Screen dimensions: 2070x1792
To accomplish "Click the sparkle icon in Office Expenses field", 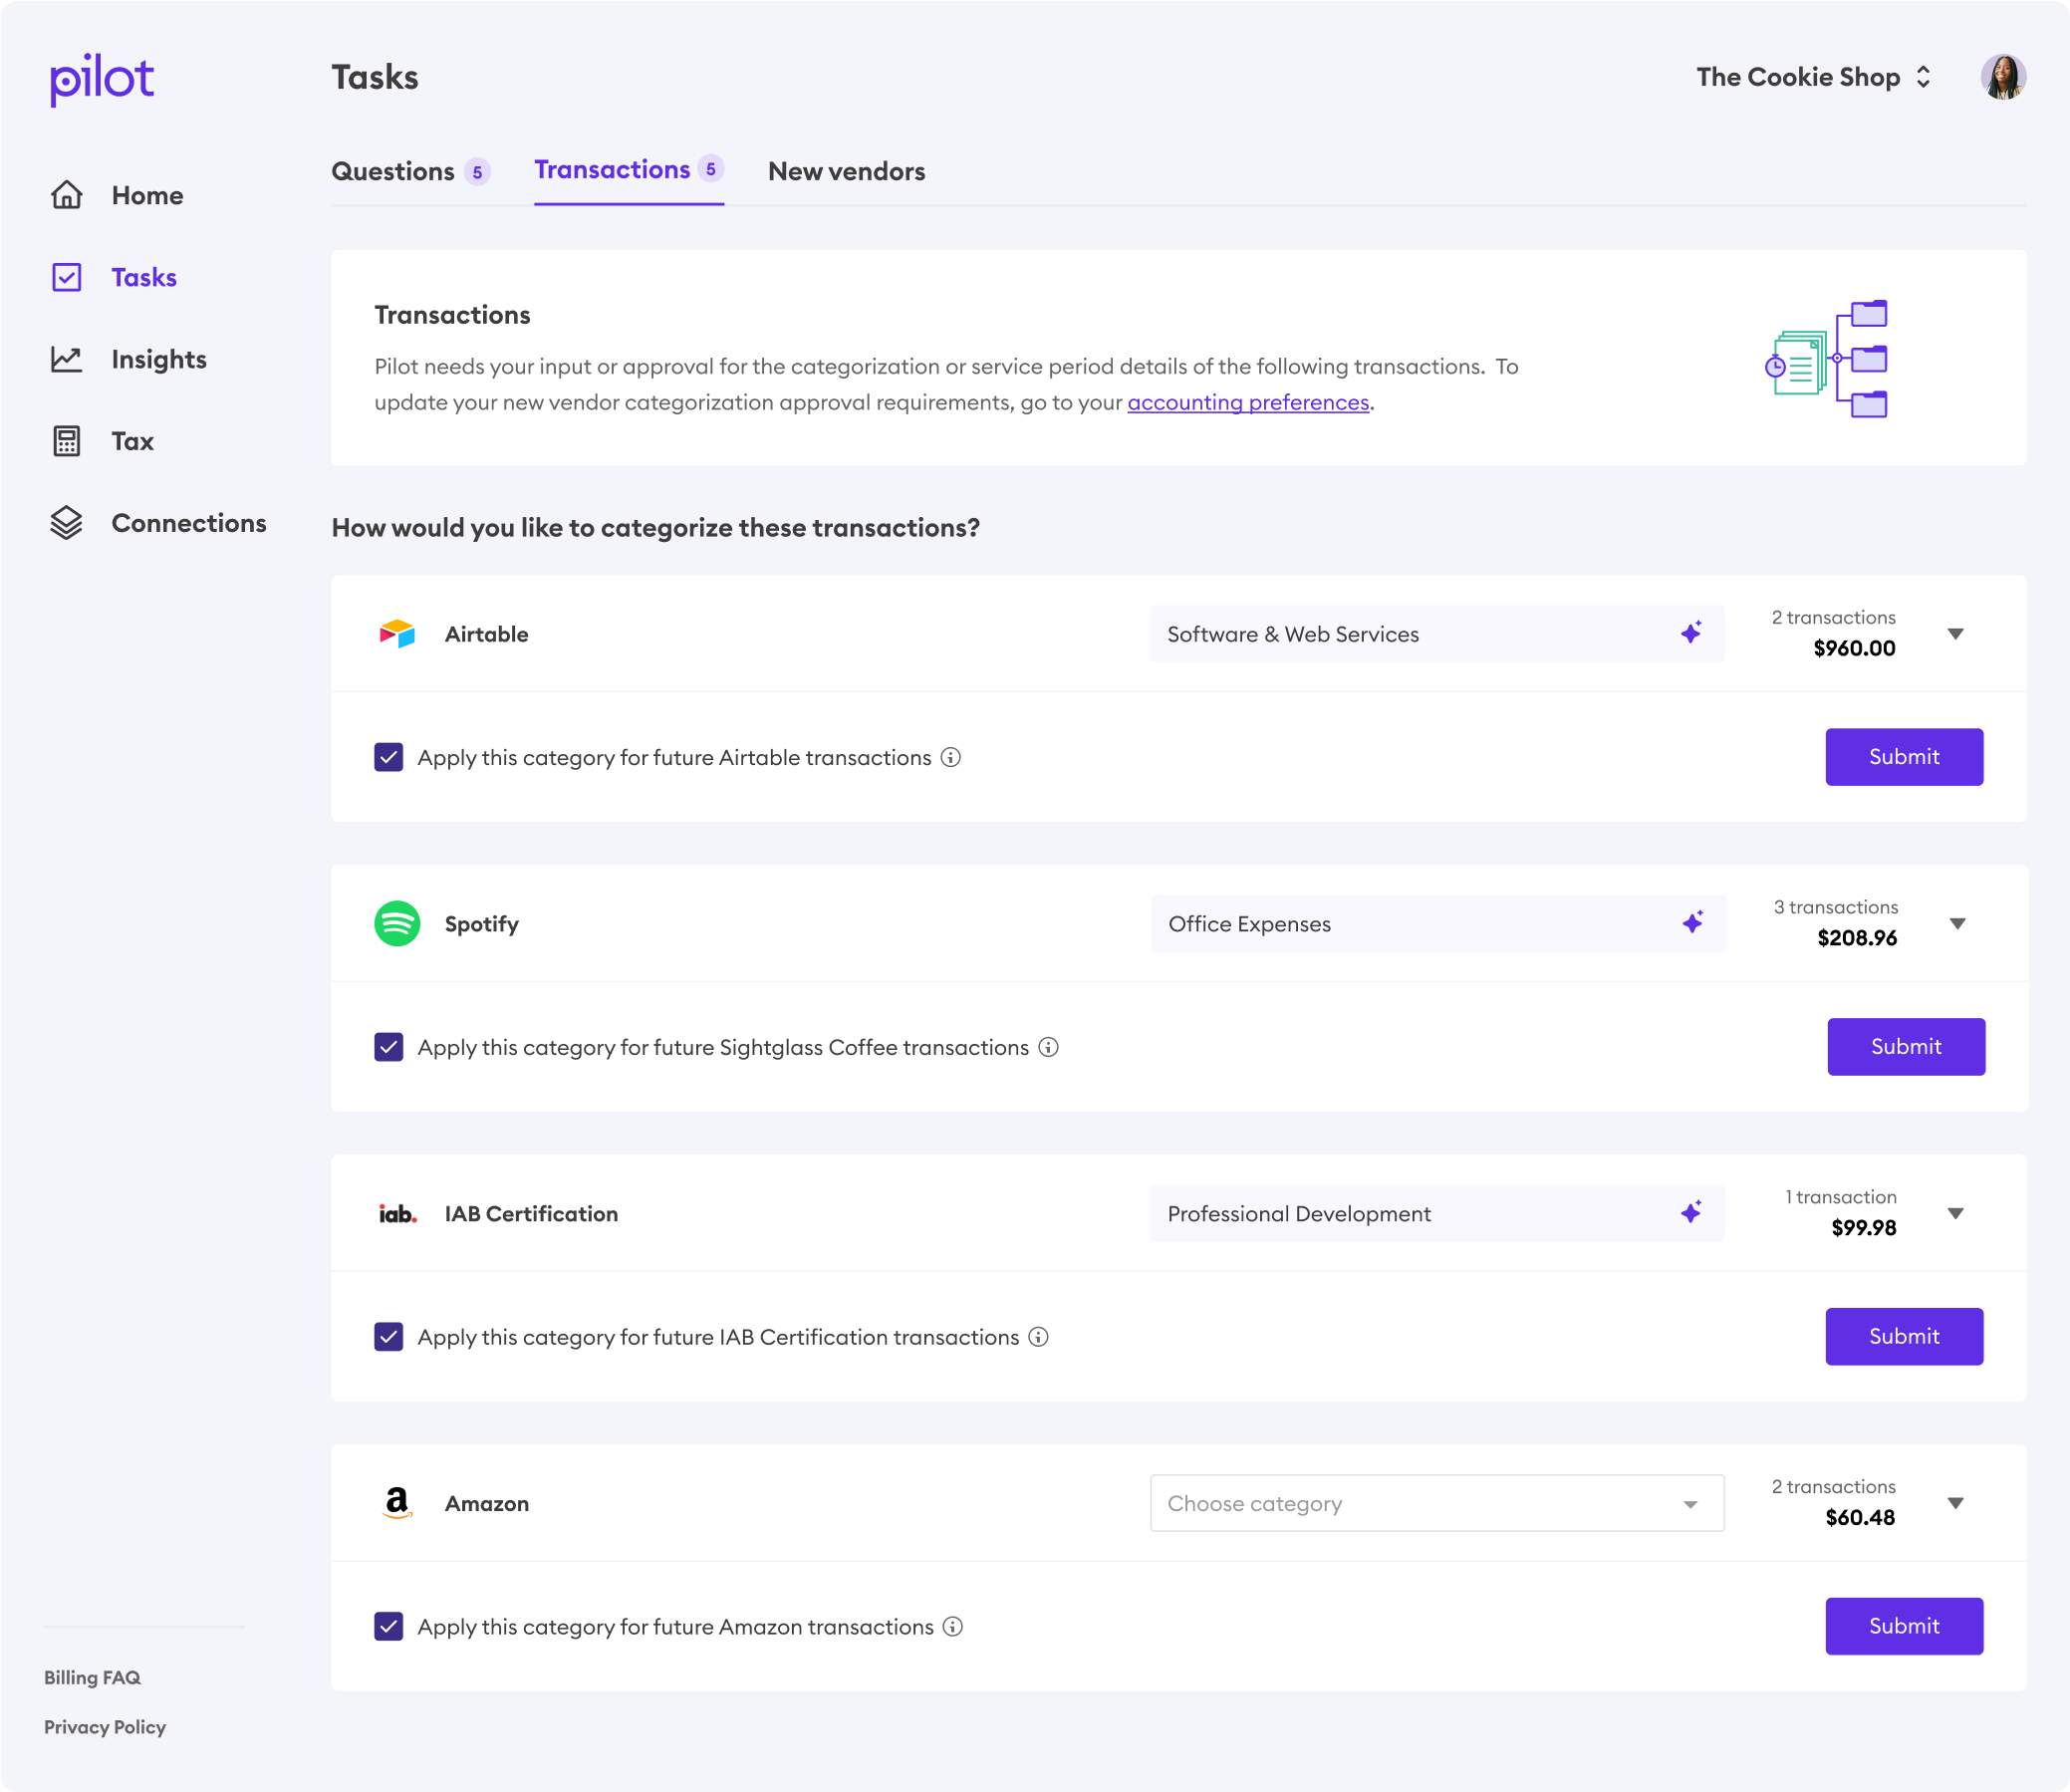I will 1692,923.
